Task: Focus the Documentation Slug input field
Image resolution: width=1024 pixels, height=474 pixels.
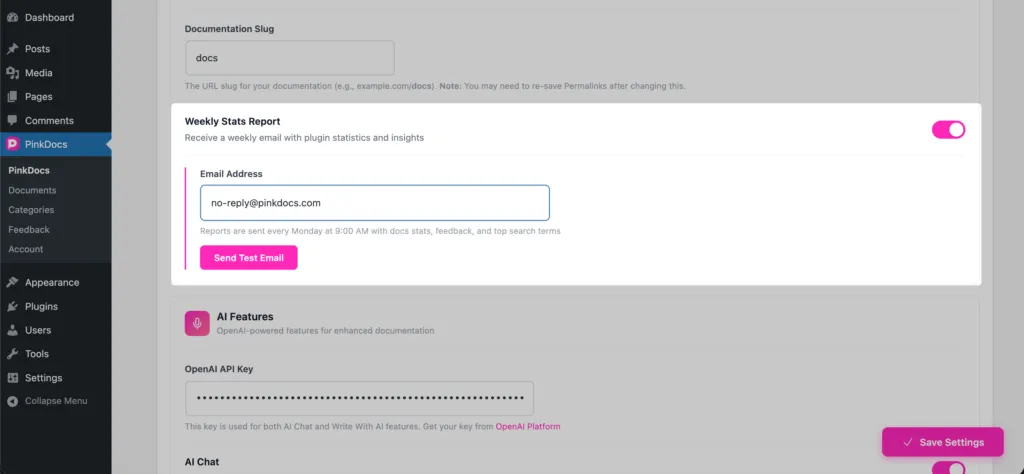Action: [x=289, y=58]
